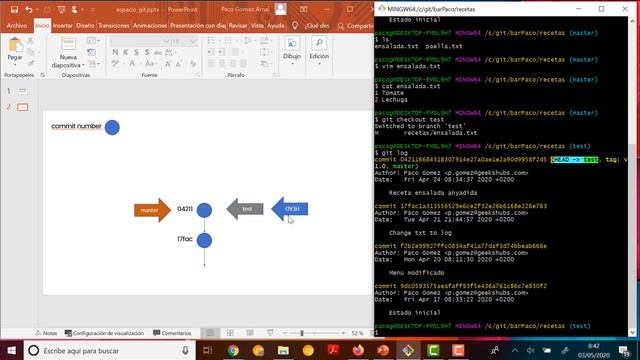This screenshot has width=640, height=360.
Task: Open Firefox from the taskbar
Action: tap(358, 351)
